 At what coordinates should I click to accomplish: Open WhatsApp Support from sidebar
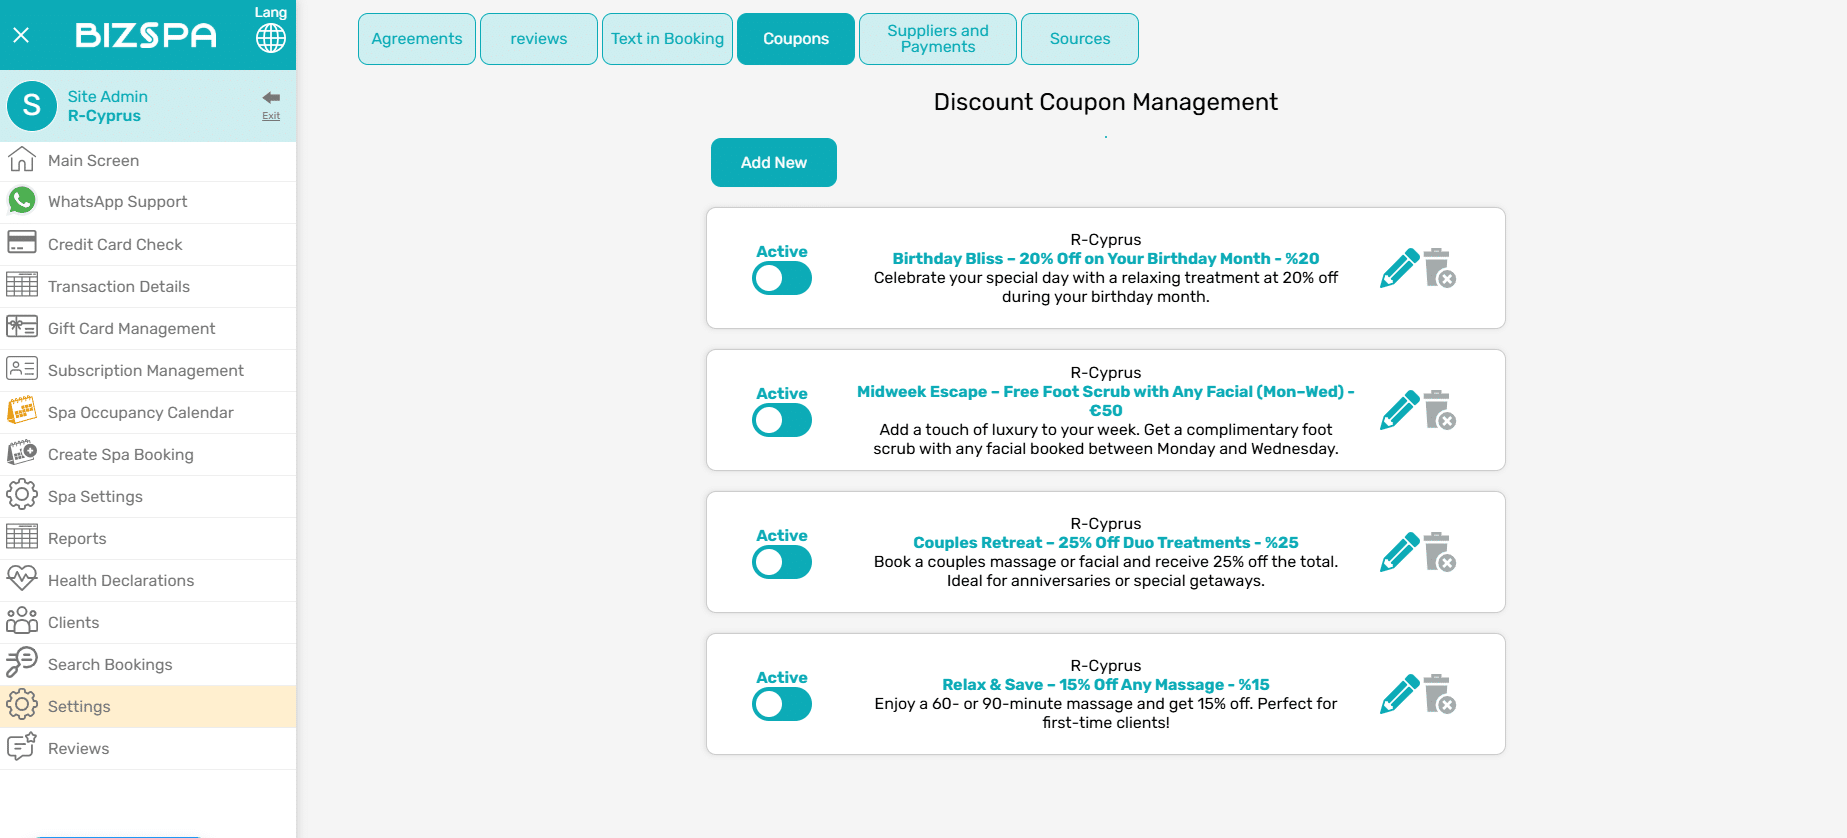coord(118,202)
